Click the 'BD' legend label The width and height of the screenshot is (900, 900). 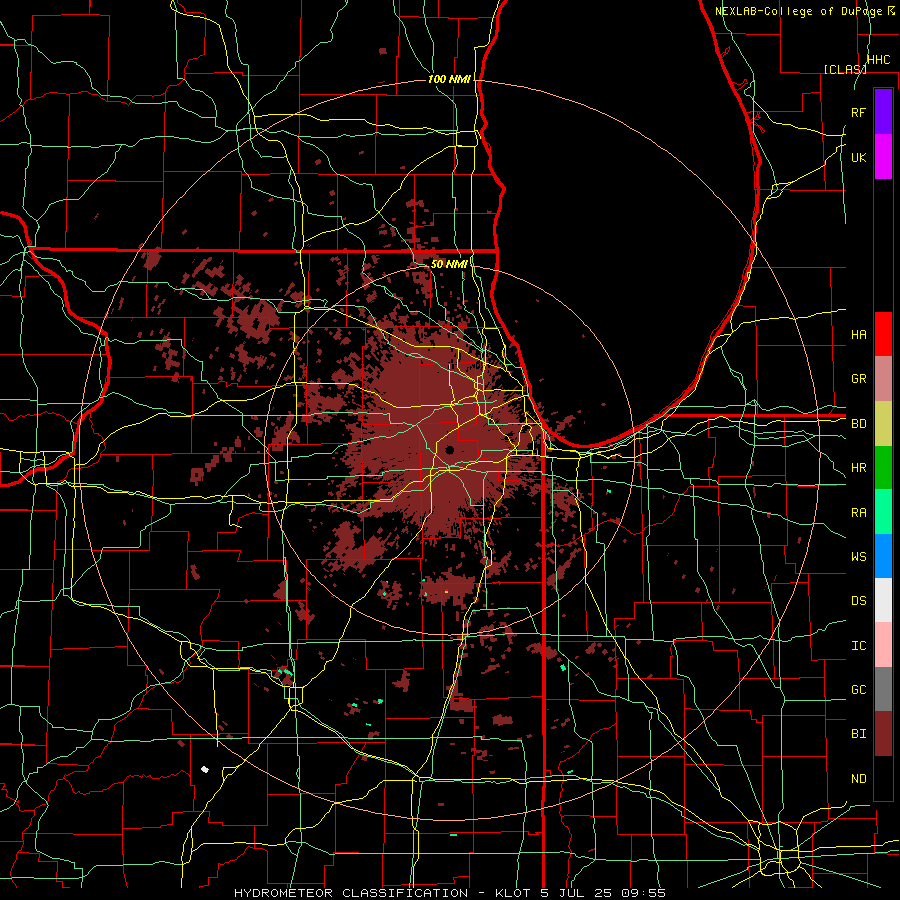[858, 424]
